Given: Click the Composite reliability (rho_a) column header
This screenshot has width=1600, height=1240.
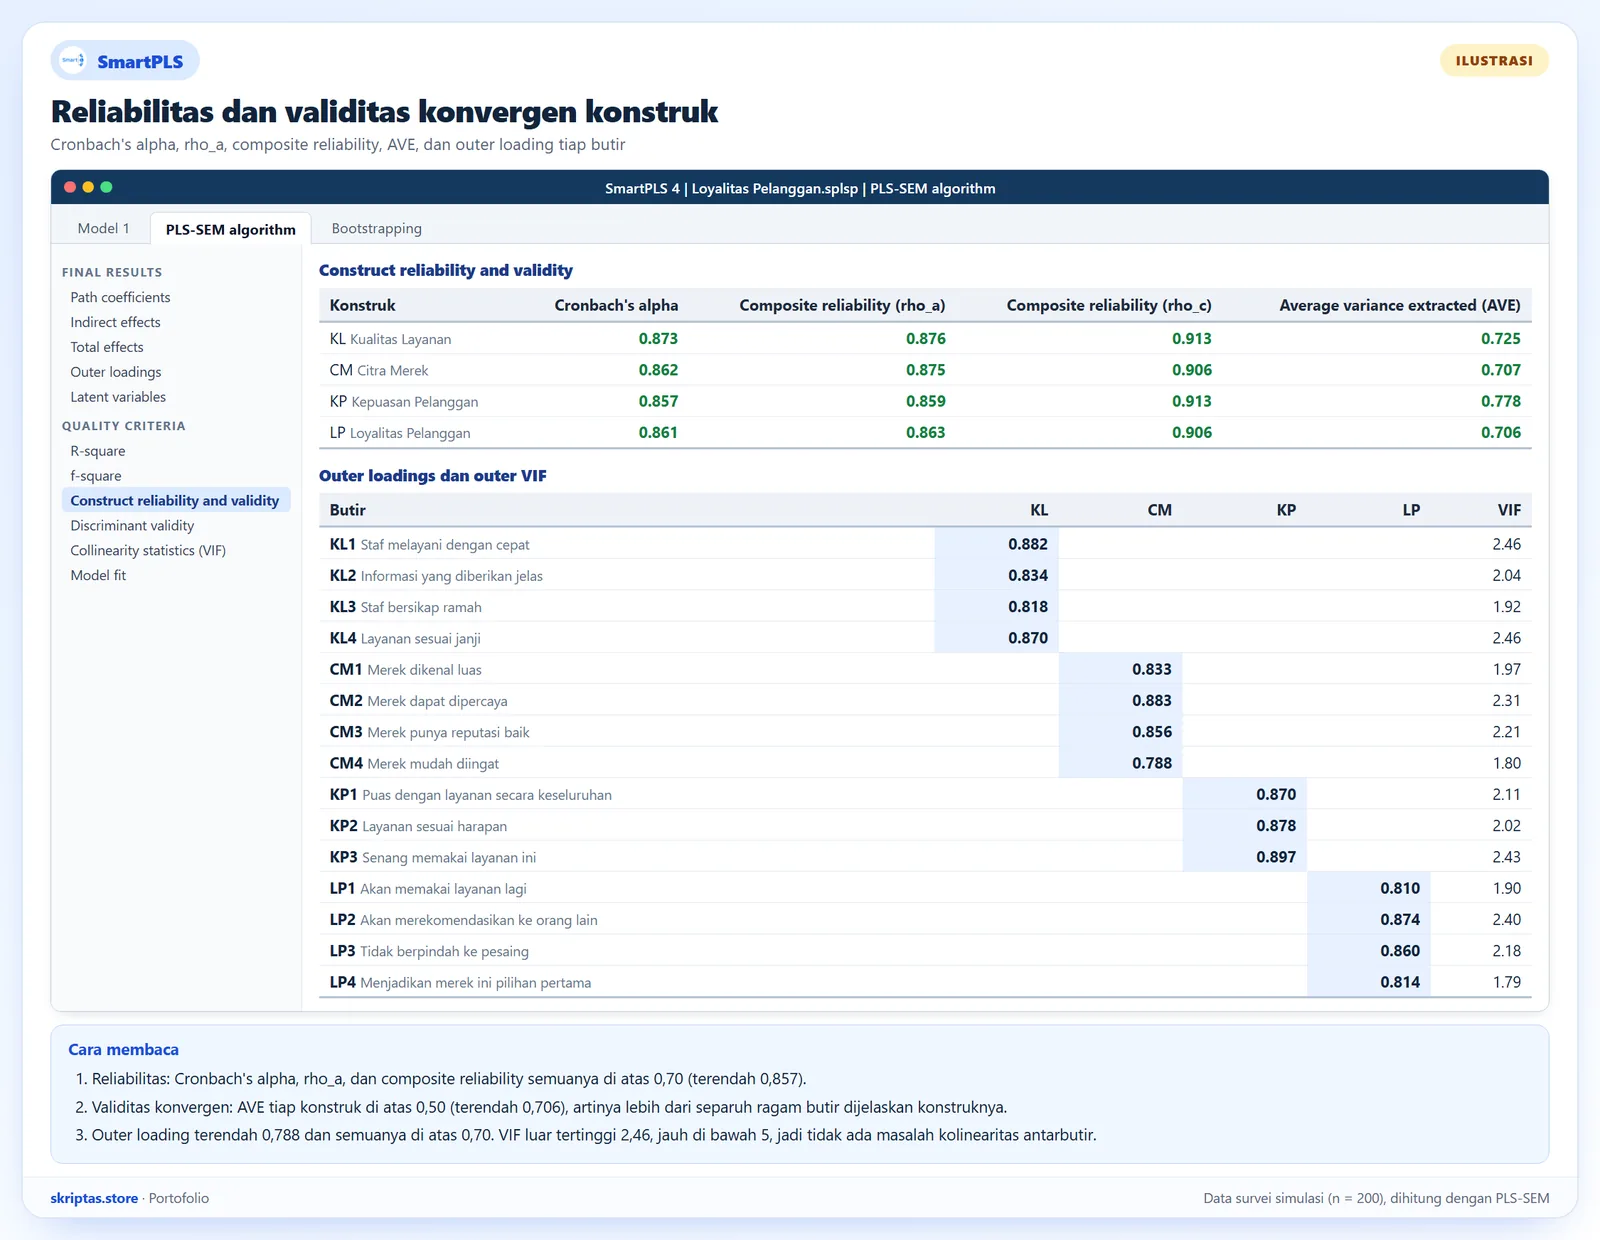Looking at the screenshot, I should click(842, 306).
